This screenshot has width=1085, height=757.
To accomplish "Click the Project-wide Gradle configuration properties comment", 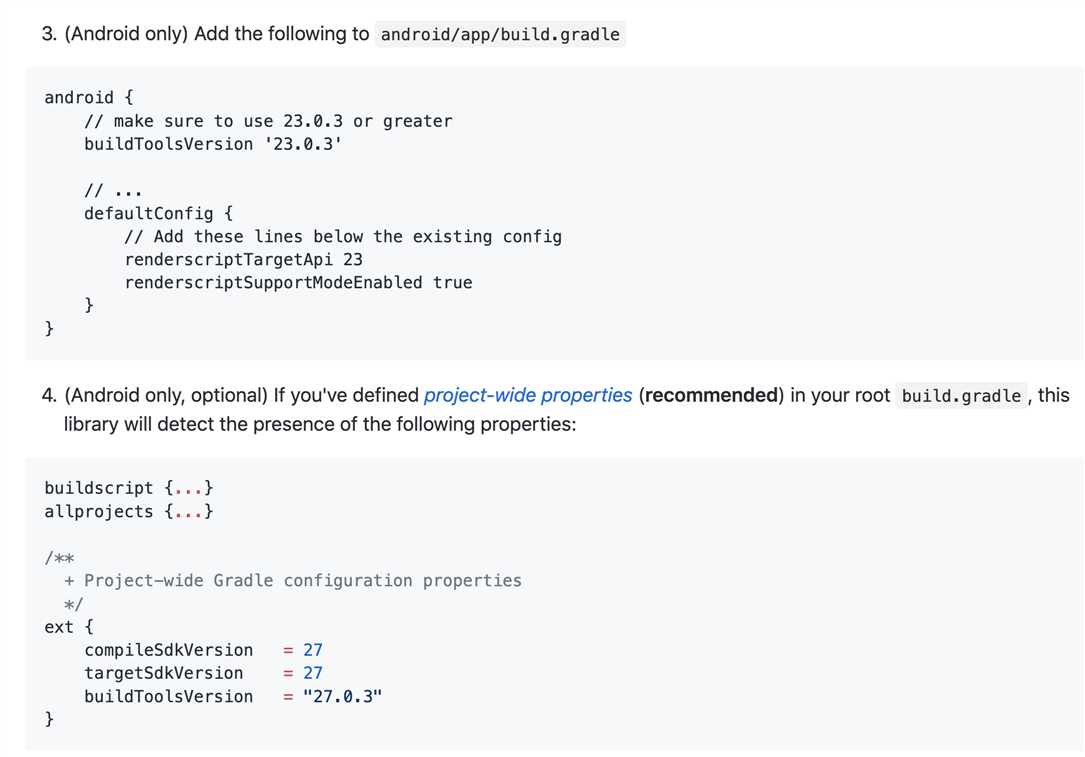I will 303,581.
